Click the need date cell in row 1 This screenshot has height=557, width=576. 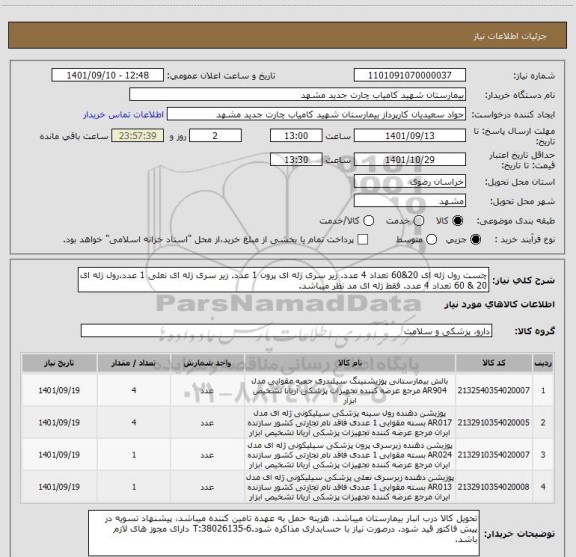pos(59,390)
